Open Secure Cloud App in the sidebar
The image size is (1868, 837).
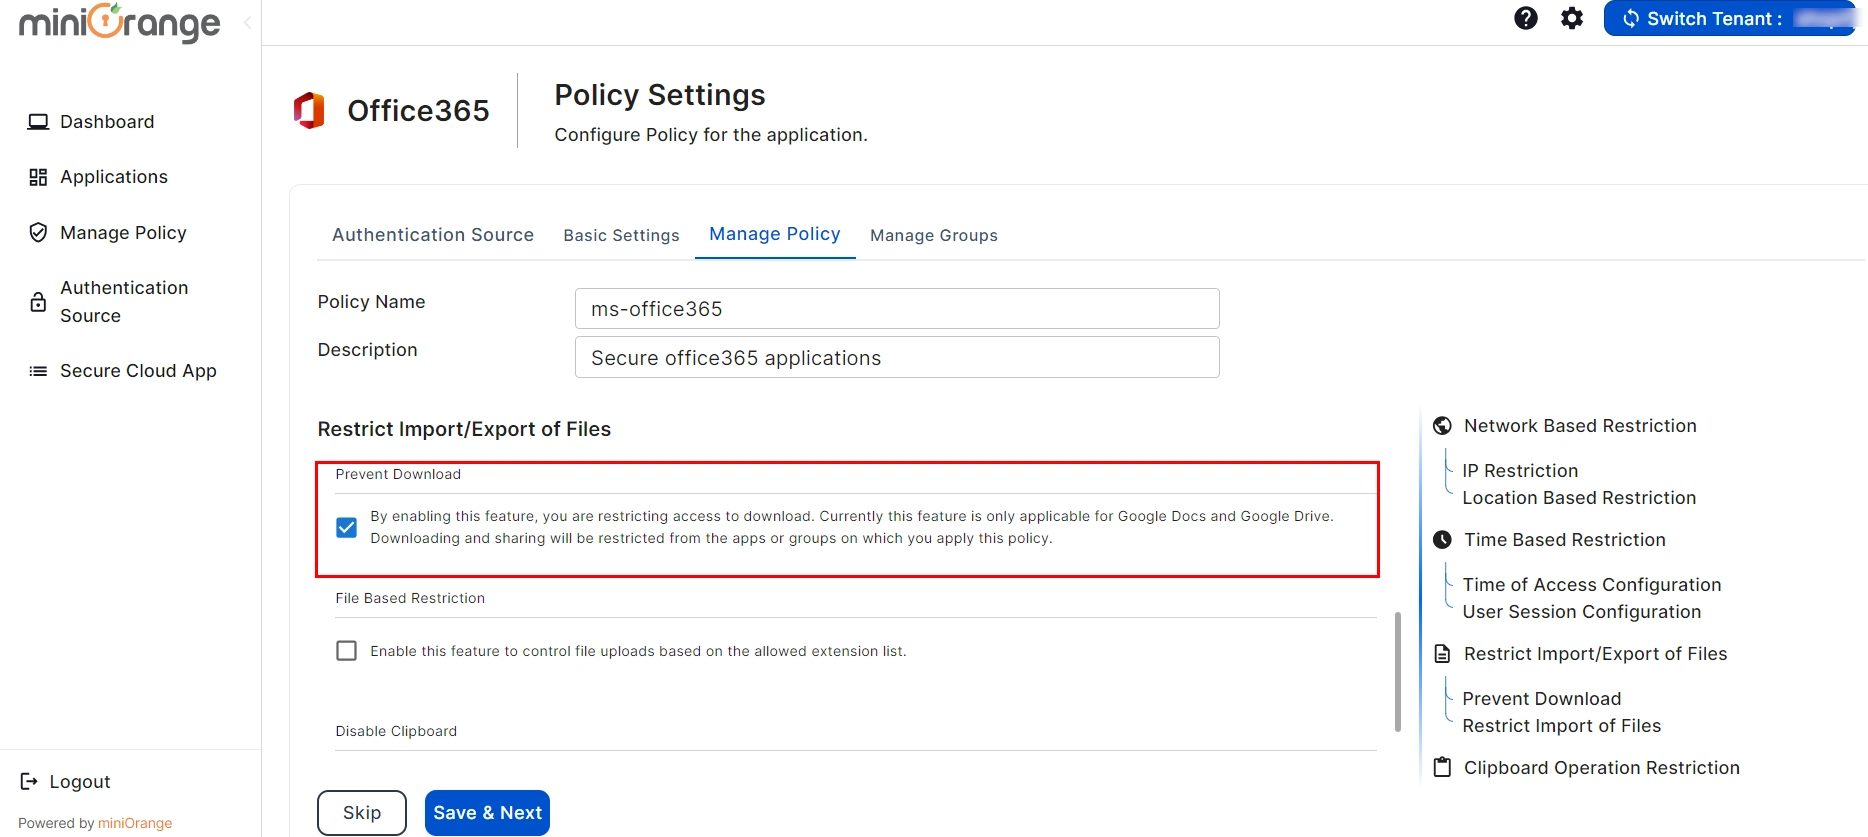[x=138, y=371]
